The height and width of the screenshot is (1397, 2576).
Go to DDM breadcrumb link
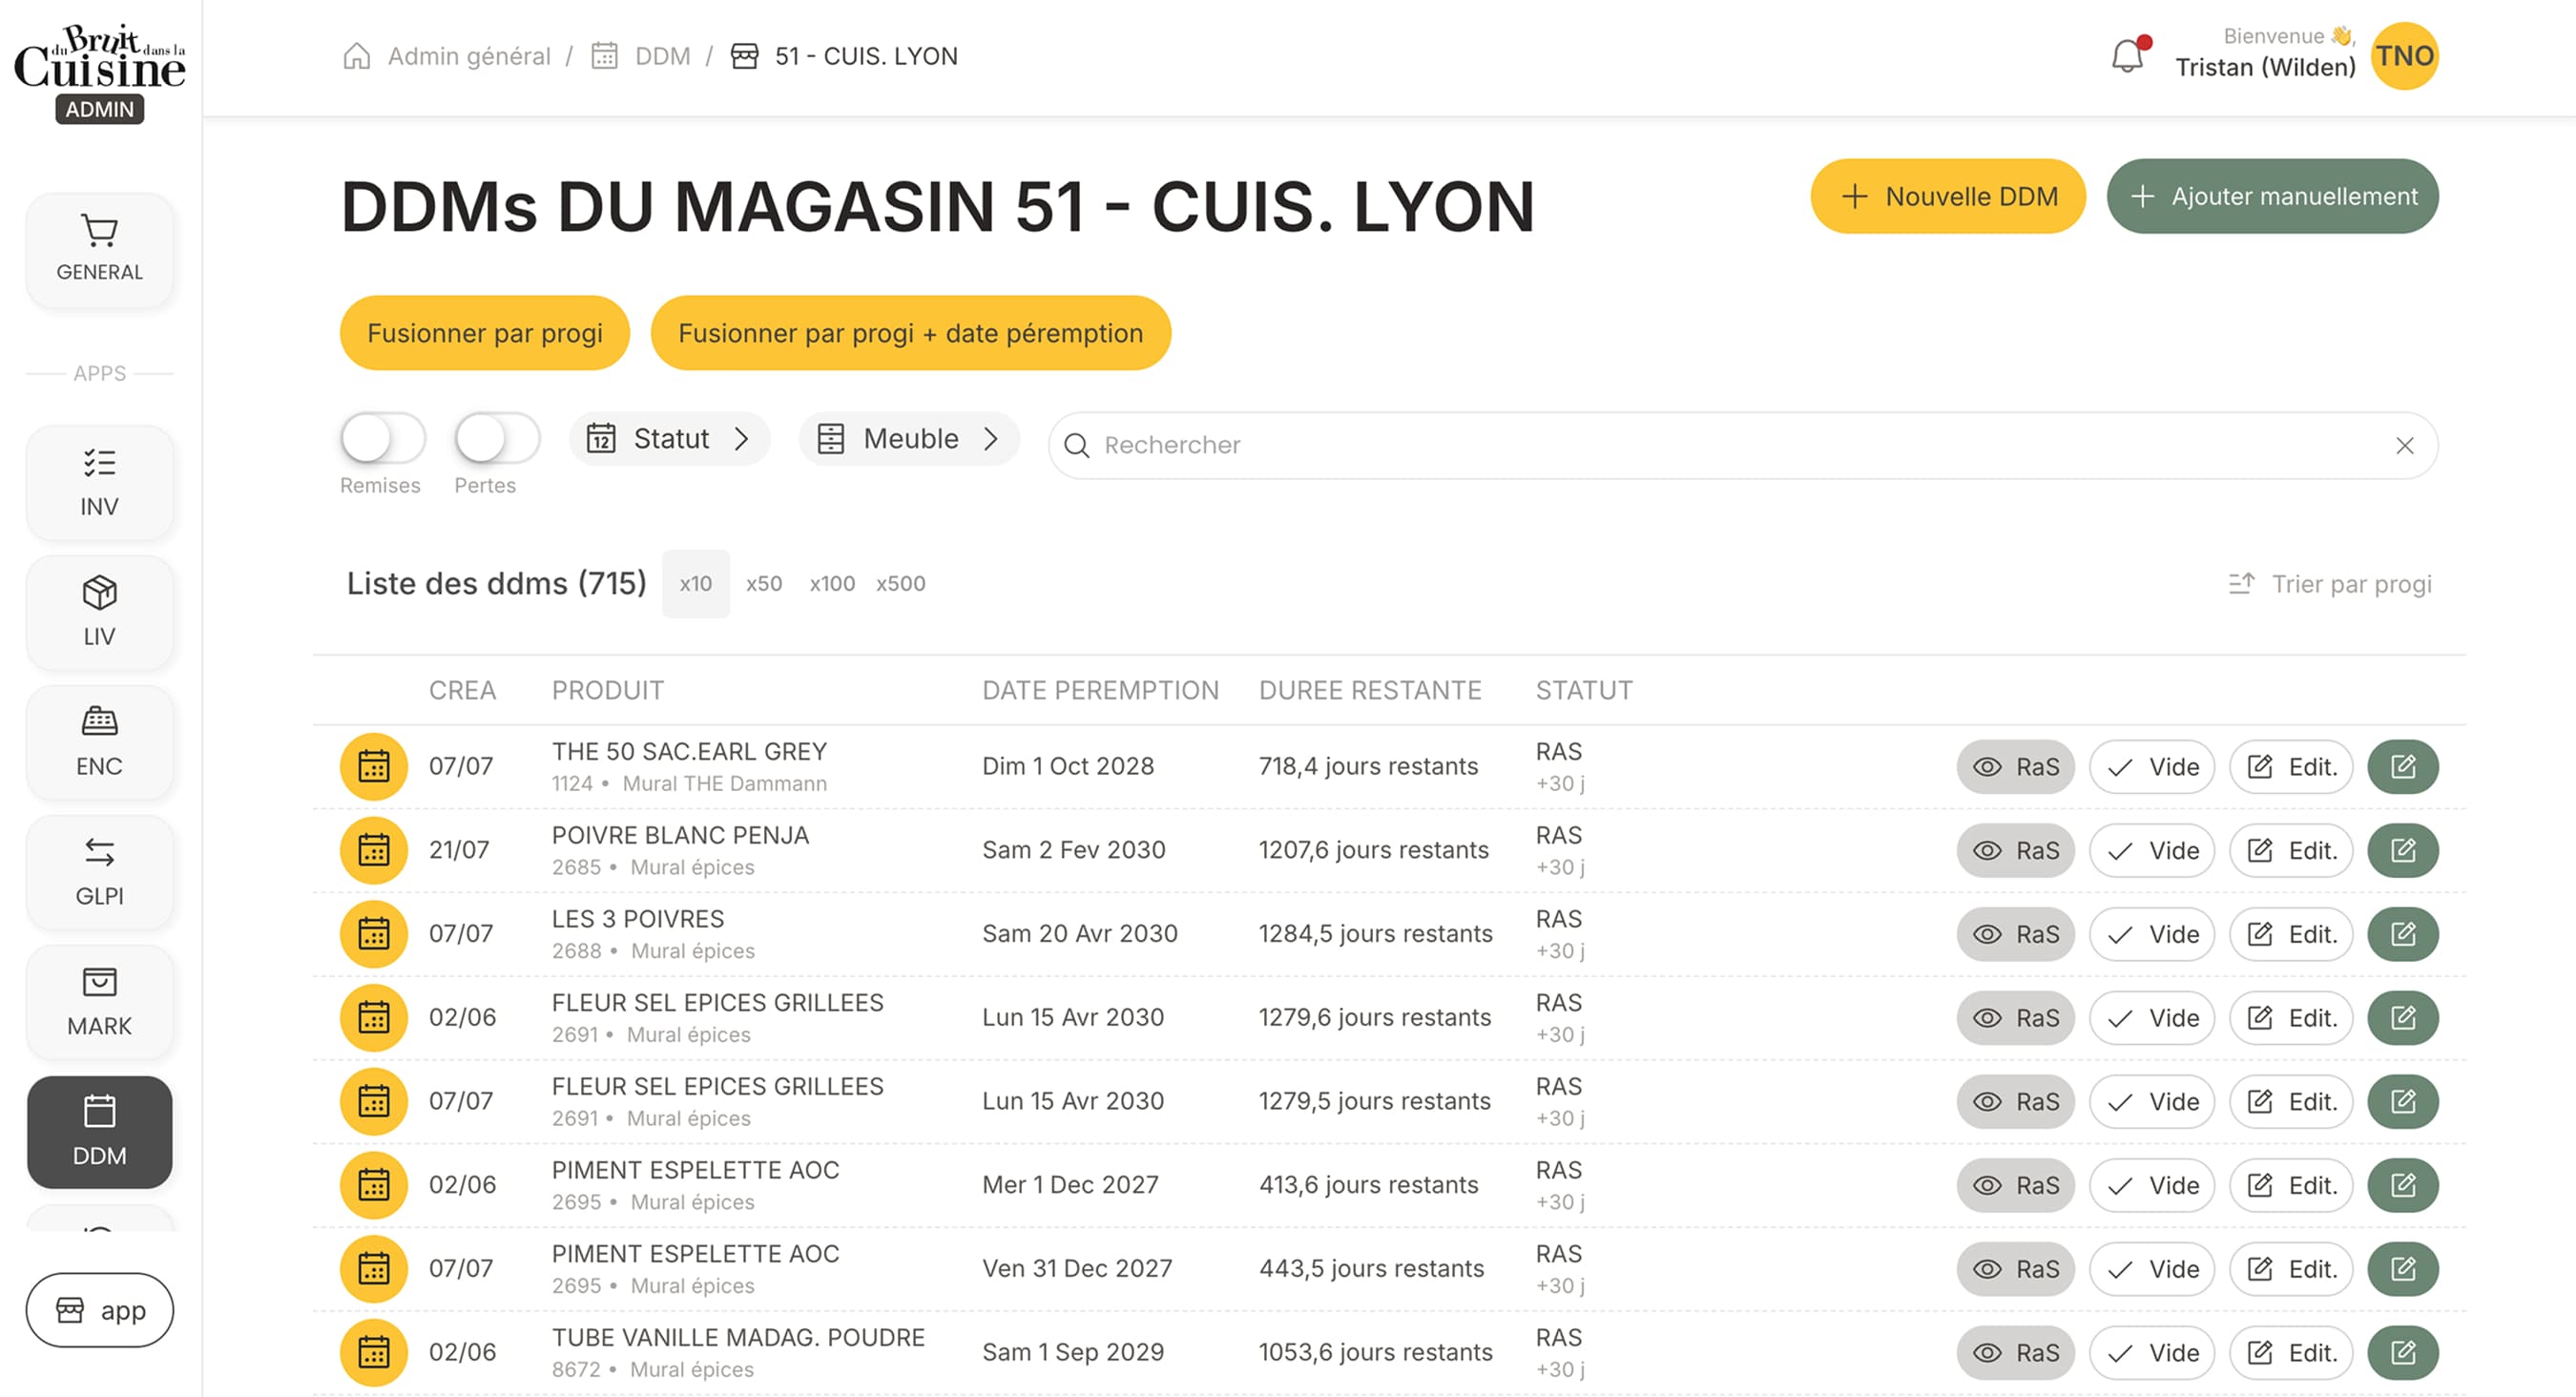[663, 56]
